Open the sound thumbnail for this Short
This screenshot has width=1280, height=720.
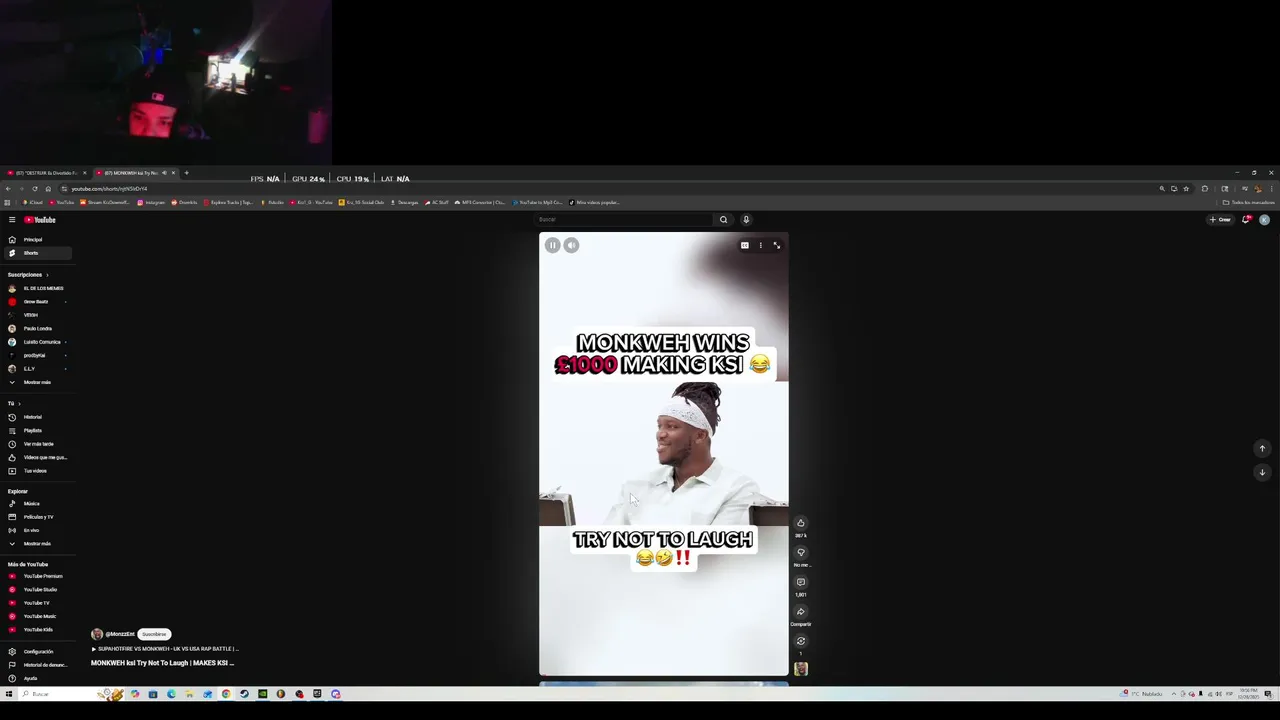click(800, 669)
